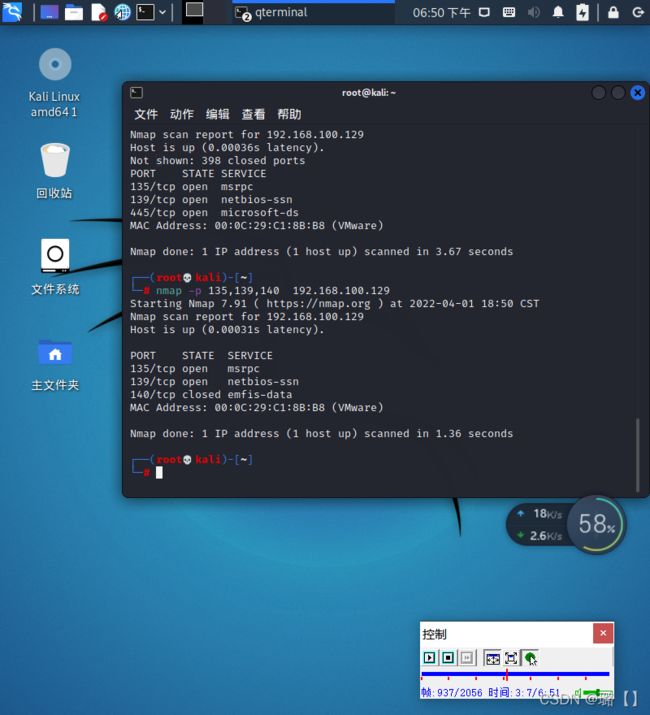650x715 pixels.
Task: Stop playback in the 控制 panel
Action: [448, 658]
